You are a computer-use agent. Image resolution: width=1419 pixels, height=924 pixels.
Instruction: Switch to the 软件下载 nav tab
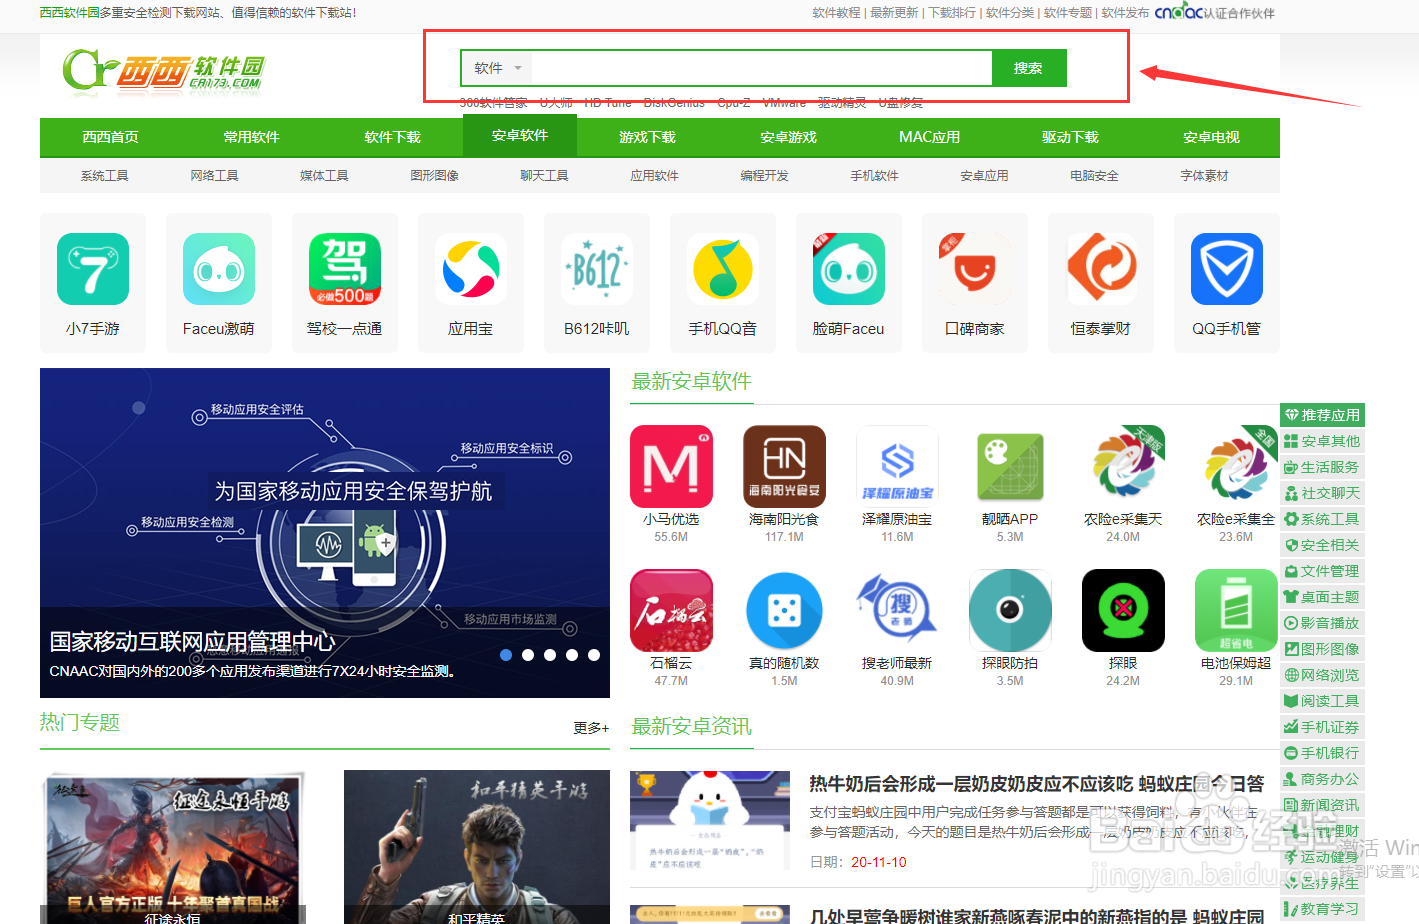click(x=392, y=137)
